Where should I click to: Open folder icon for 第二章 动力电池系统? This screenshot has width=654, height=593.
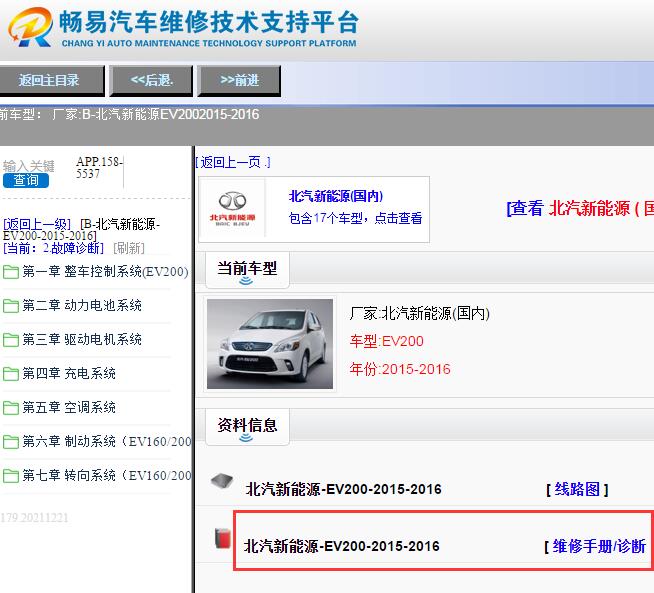click(x=10, y=306)
